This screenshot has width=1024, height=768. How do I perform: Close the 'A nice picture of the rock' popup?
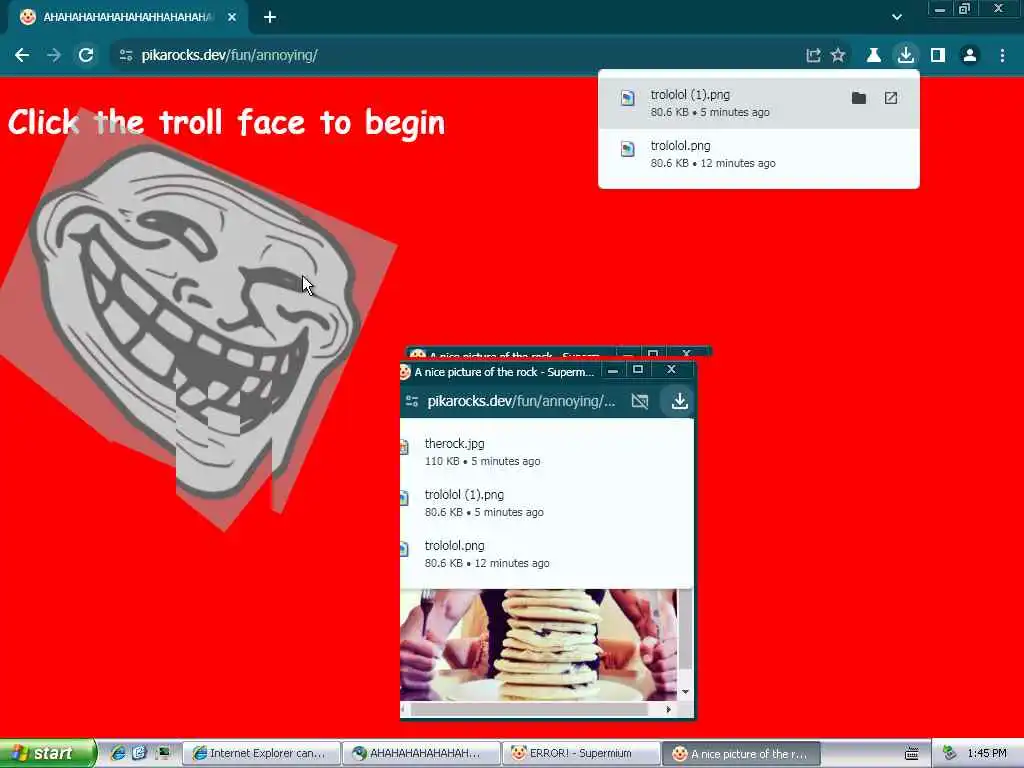[x=671, y=370]
